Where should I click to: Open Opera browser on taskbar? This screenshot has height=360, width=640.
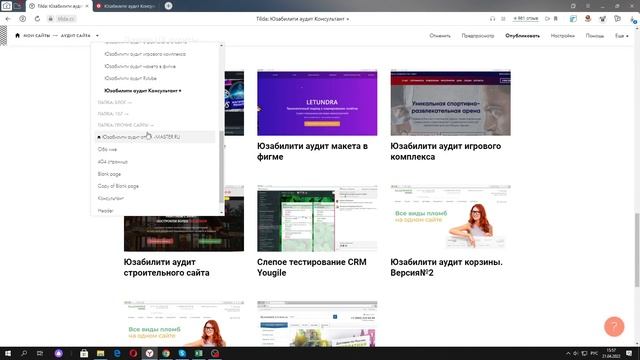coord(133,353)
